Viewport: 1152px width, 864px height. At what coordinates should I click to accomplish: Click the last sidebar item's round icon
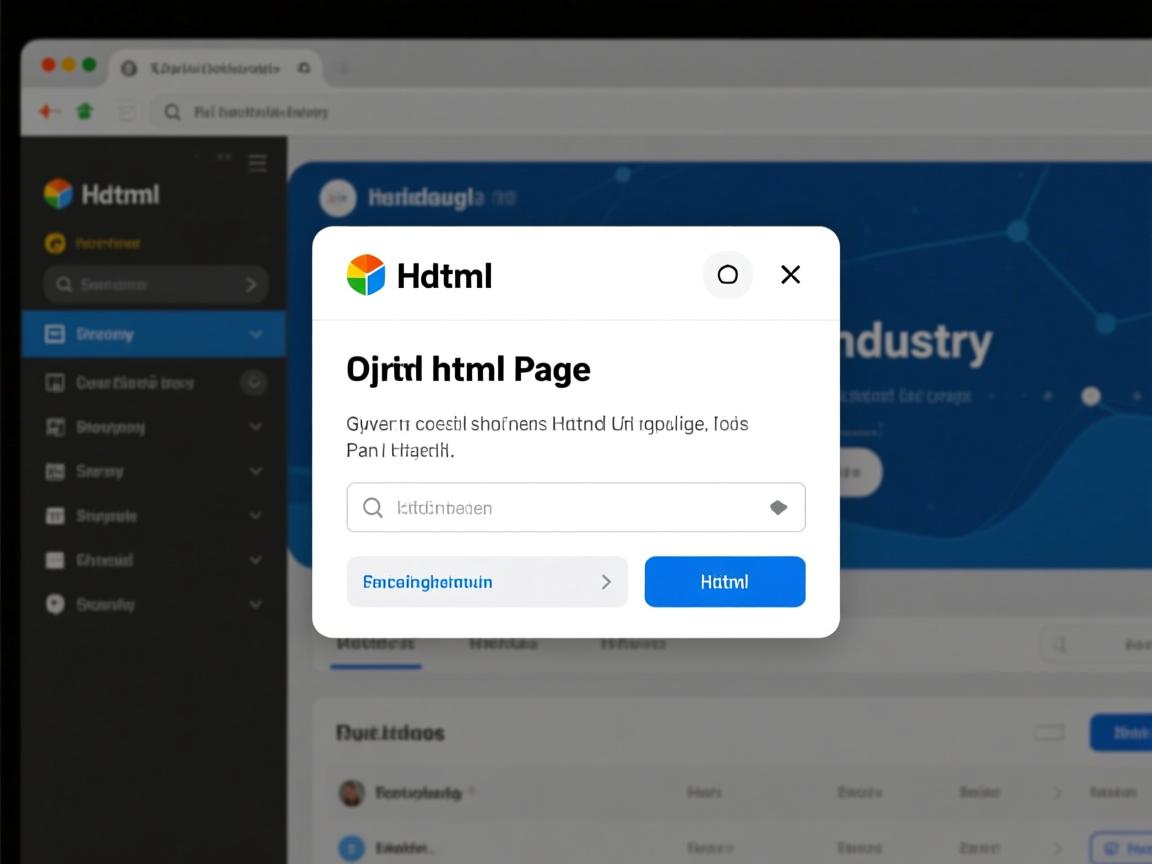[x=56, y=604]
